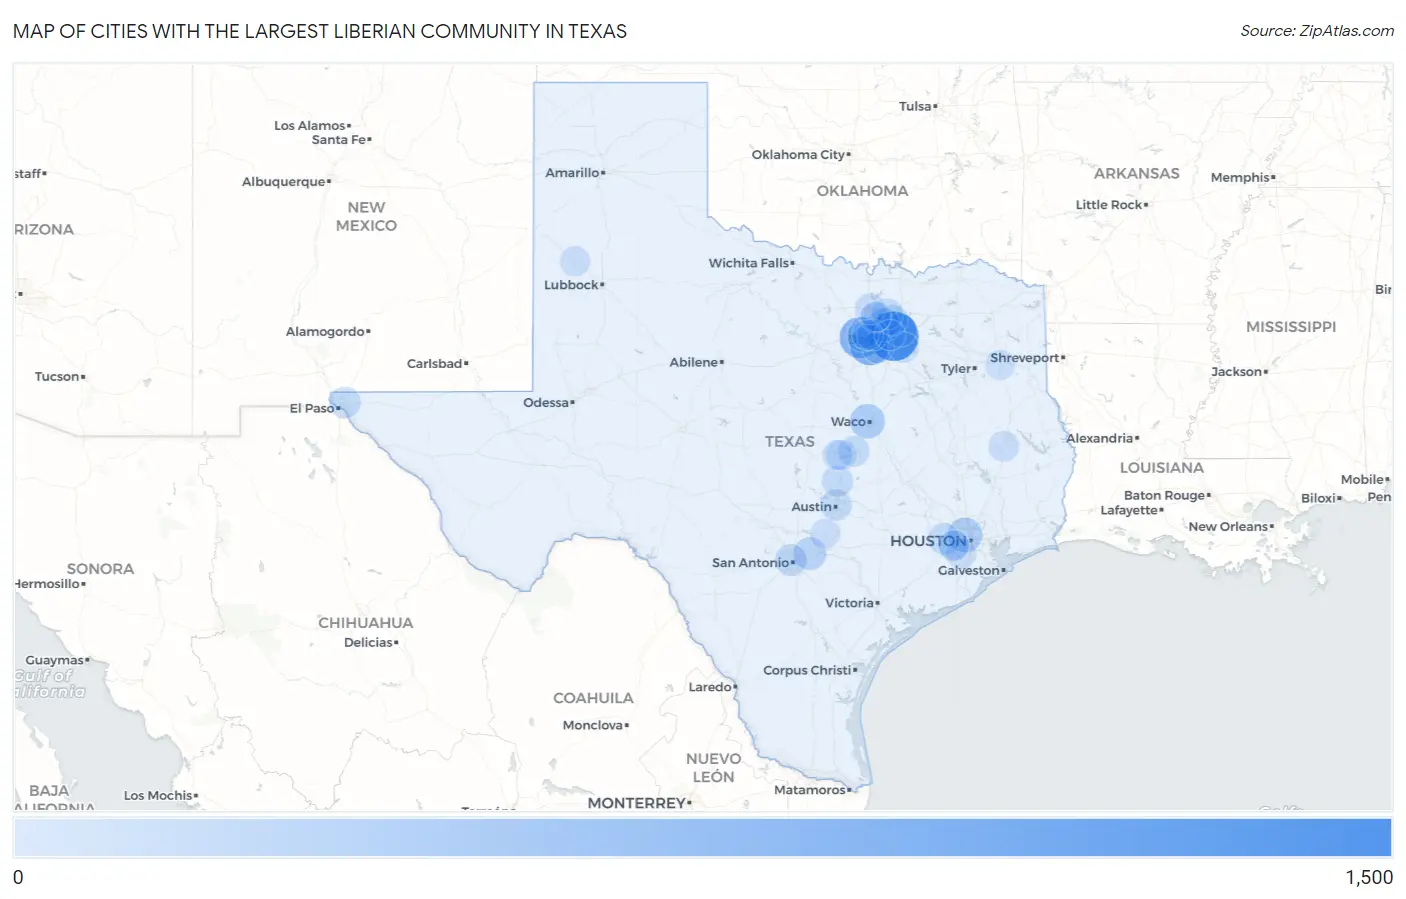1406x899 pixels.
Task: Click the Monclova label
Action: pos(593,726)
